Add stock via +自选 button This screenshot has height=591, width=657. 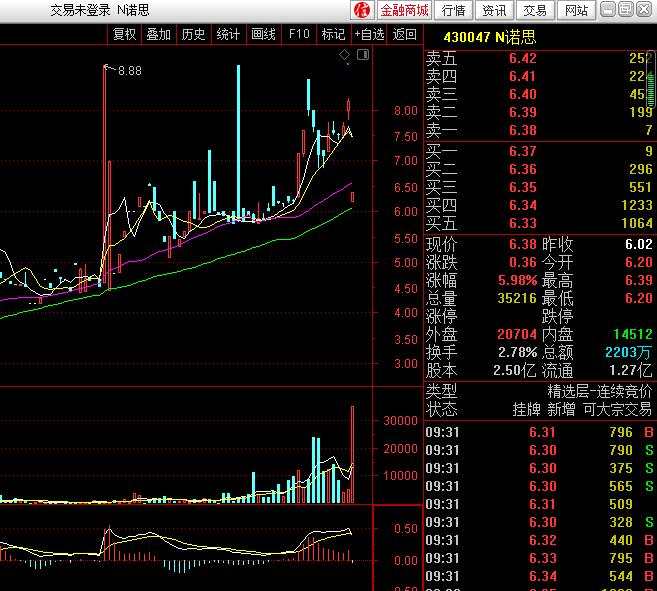(369, 34)
